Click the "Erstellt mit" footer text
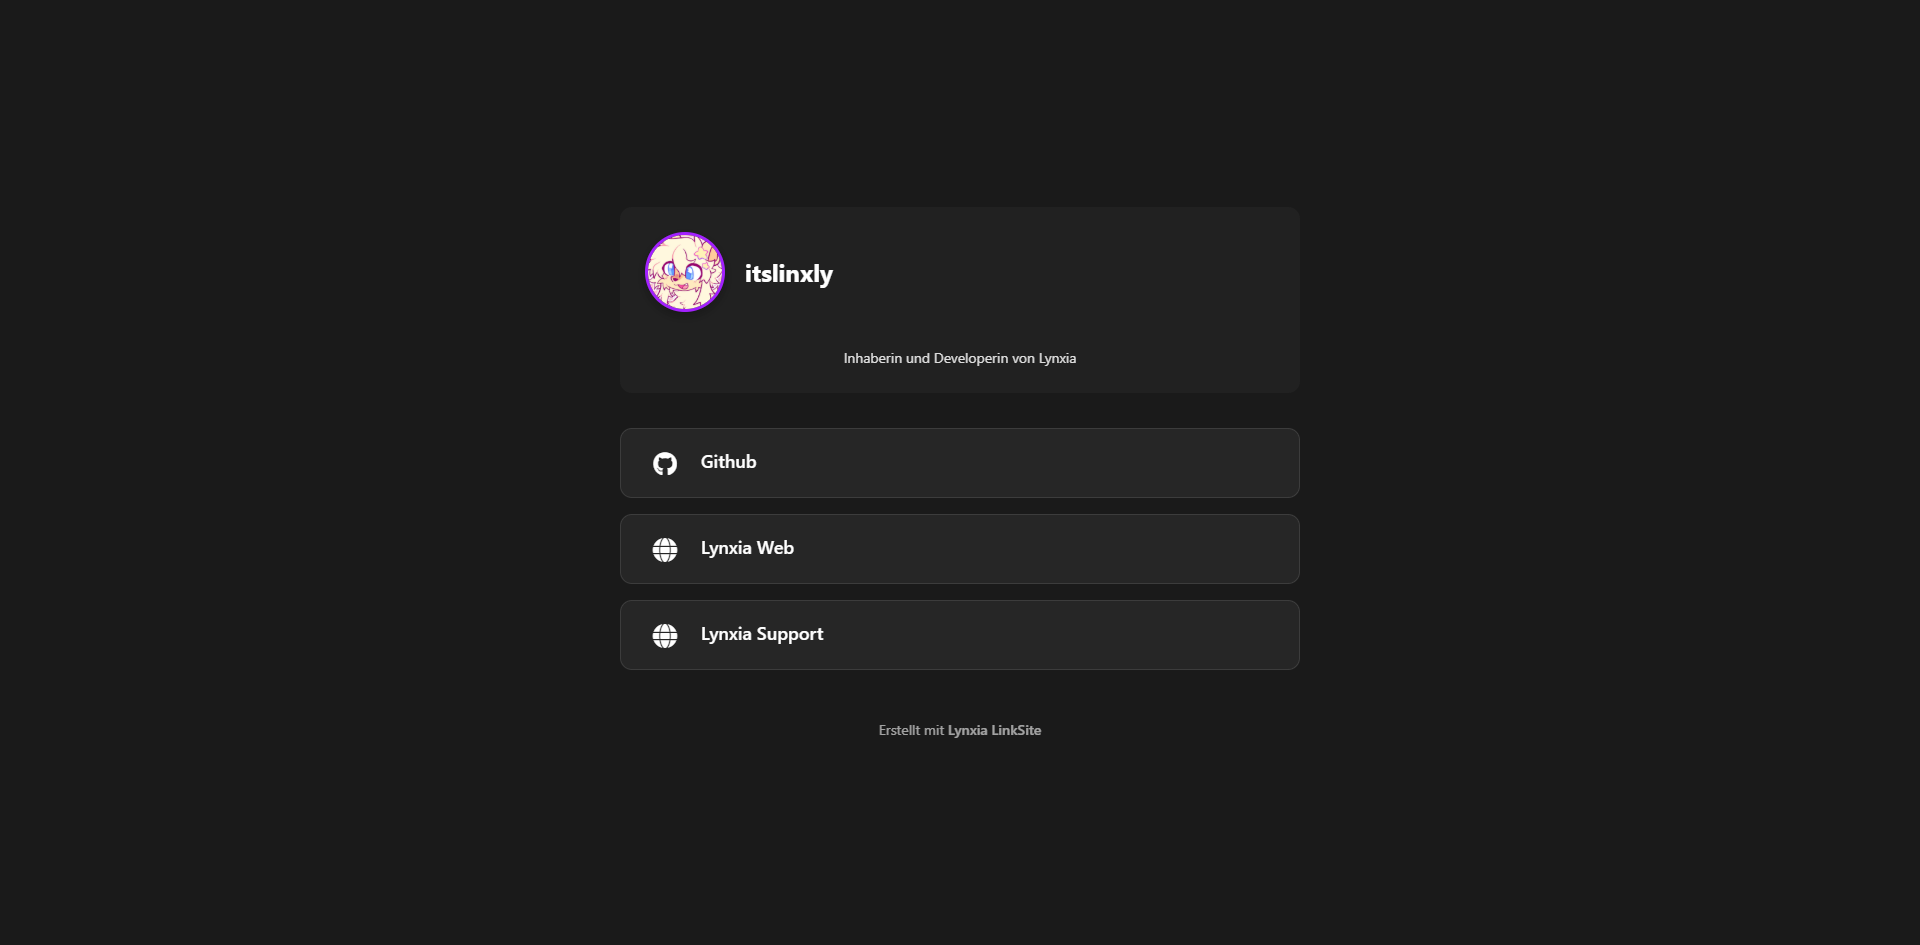The width and height of the screenshot is (1920, 945). [x=911, y=730]
